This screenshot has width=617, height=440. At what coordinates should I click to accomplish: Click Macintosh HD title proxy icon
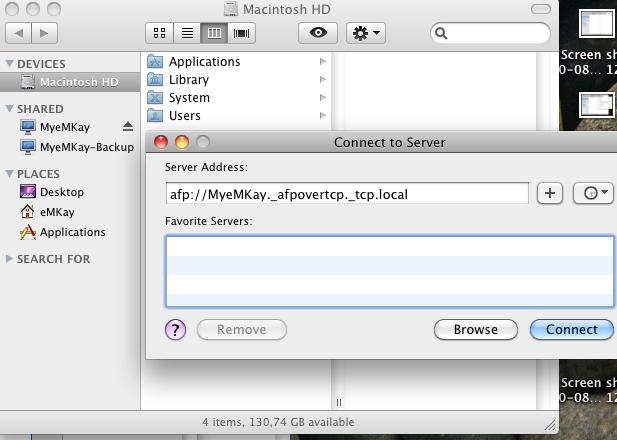(231, 9)
